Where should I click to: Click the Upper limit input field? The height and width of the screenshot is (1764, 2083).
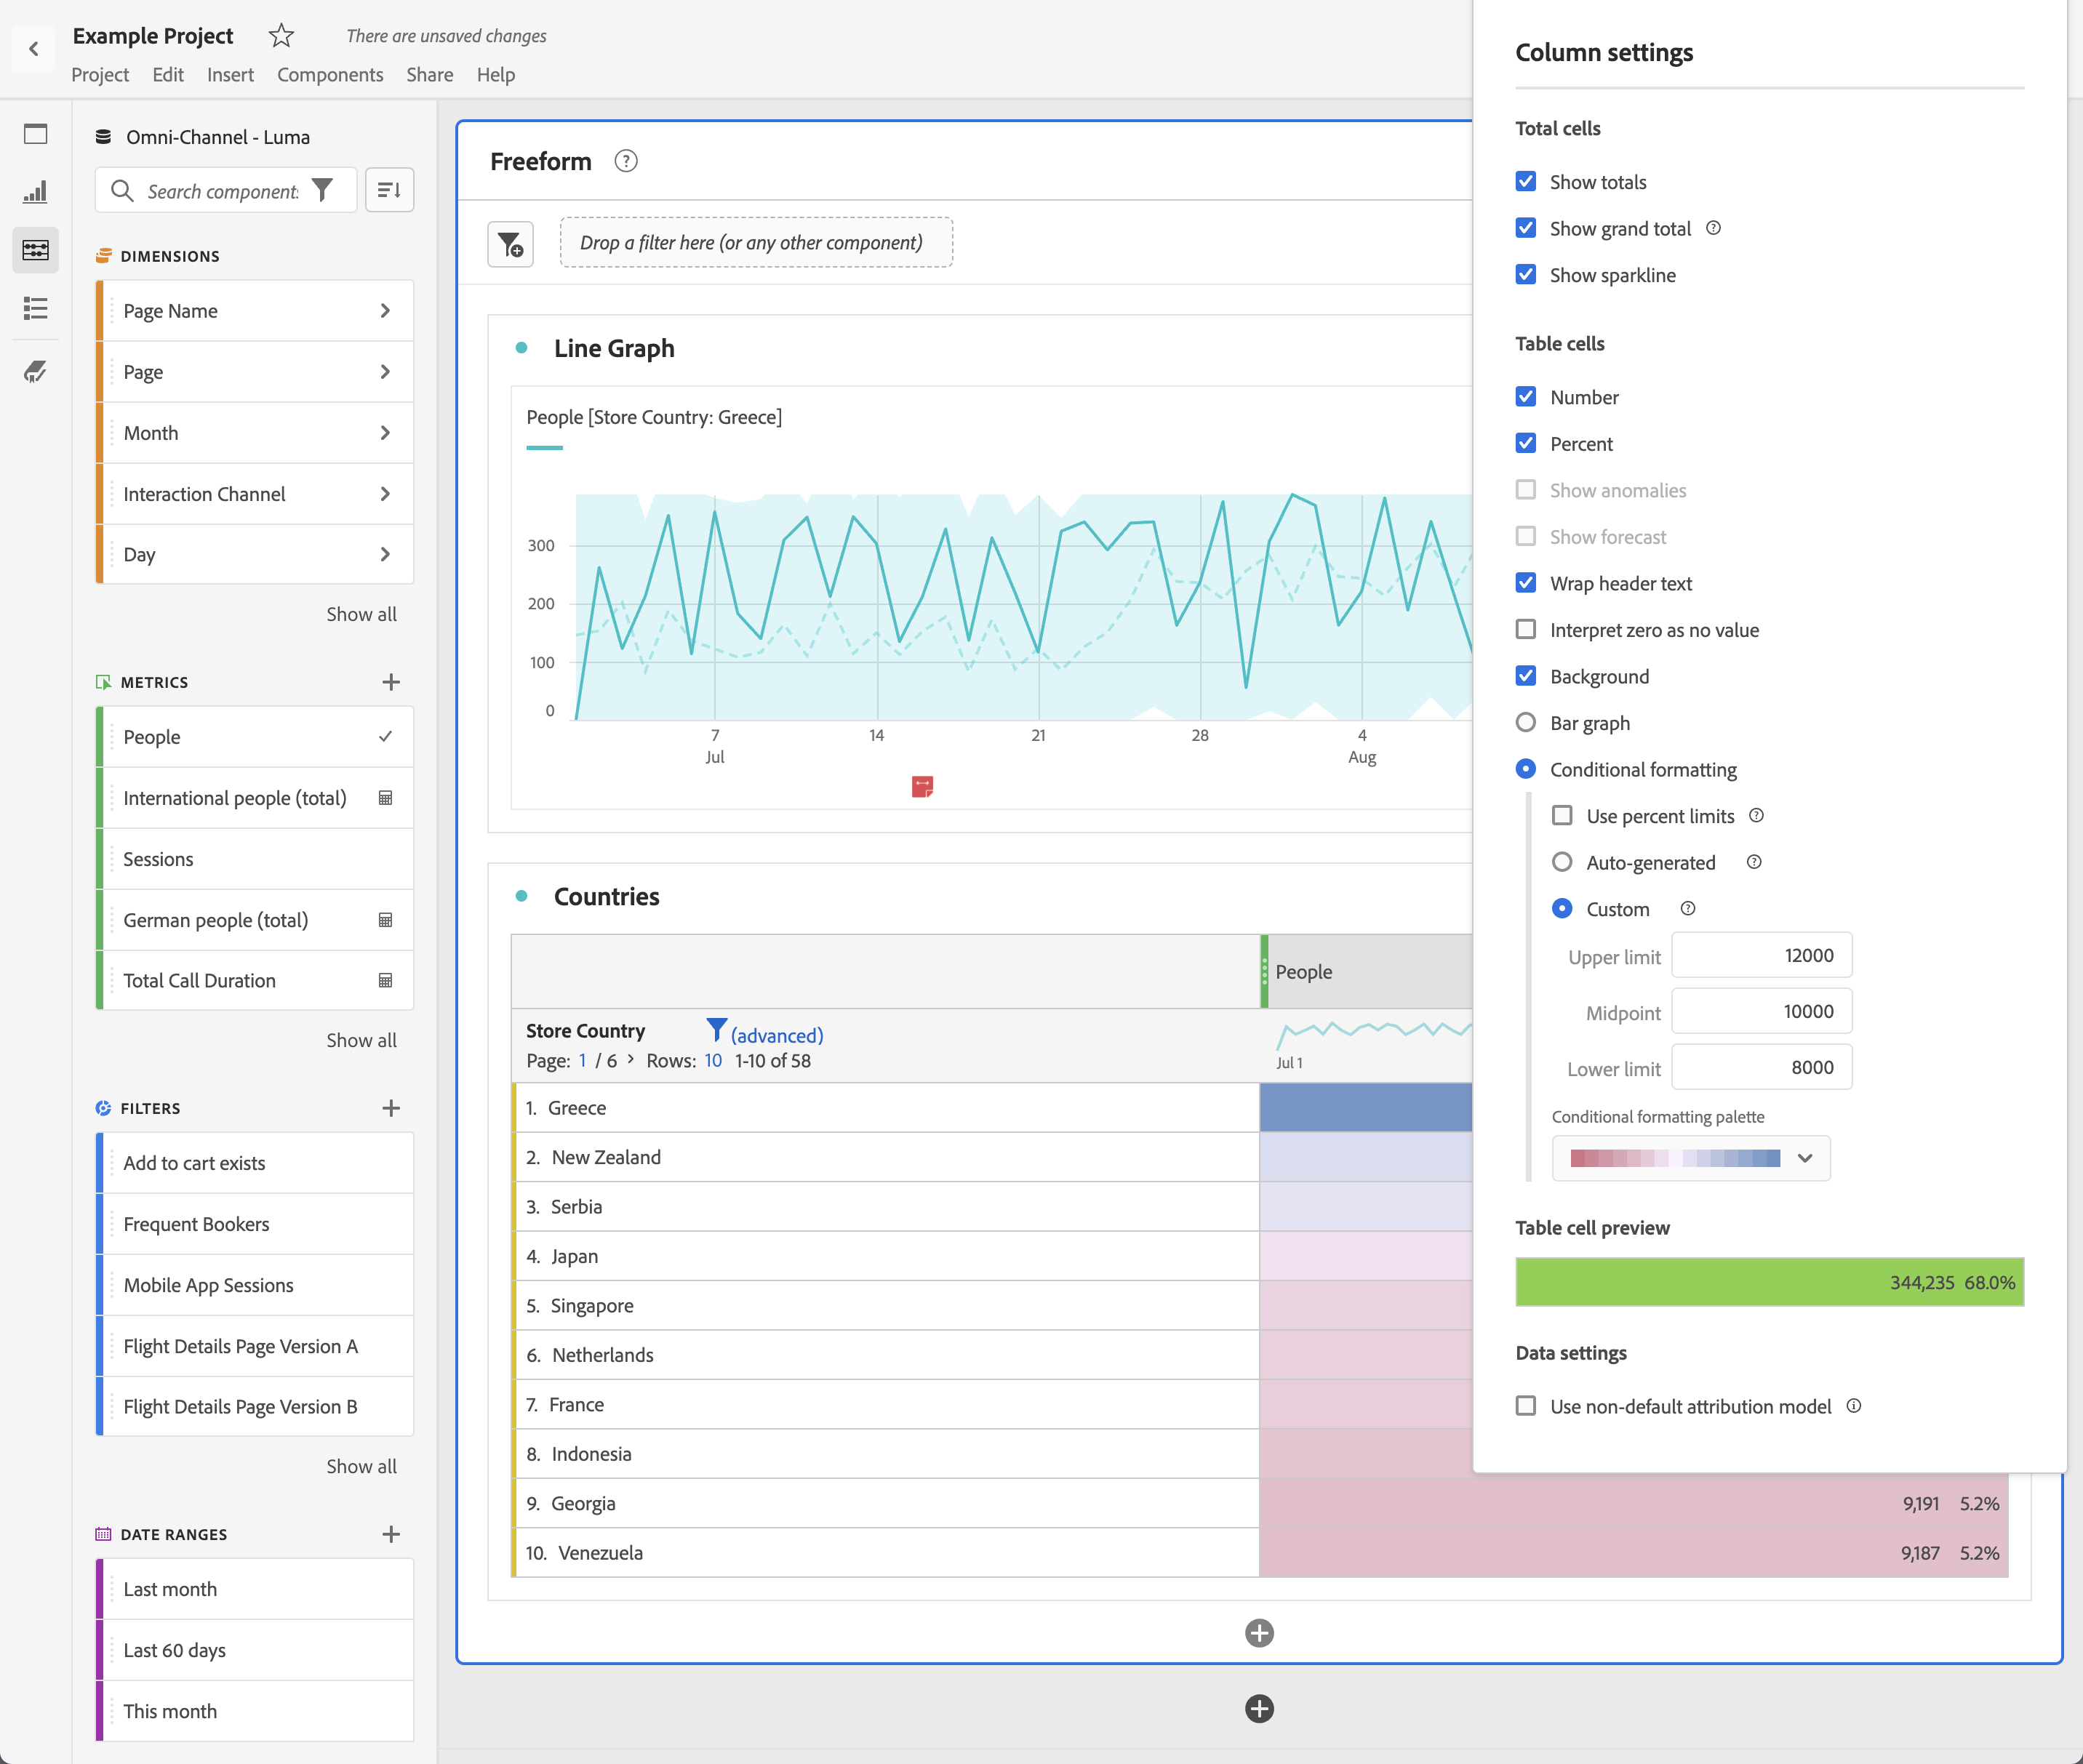pos(1761,955)
